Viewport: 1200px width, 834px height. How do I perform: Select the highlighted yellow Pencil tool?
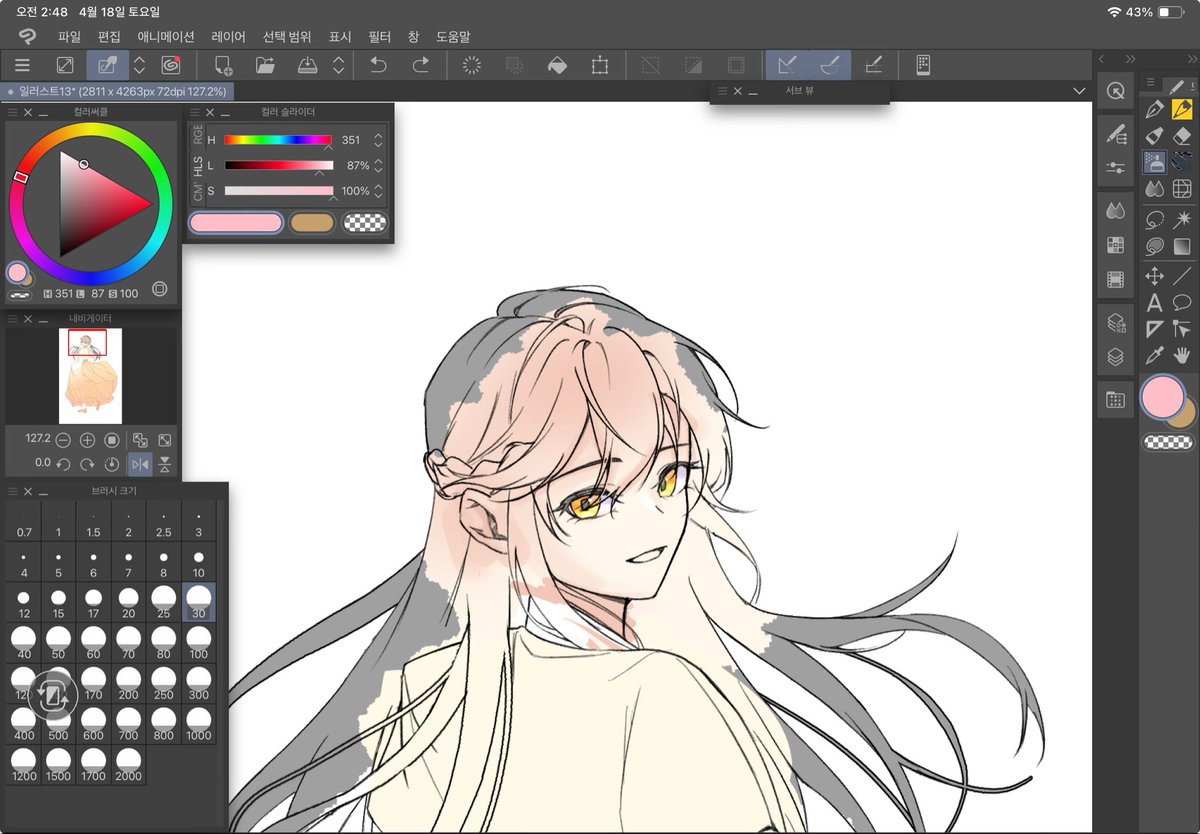click(1182, 109)
